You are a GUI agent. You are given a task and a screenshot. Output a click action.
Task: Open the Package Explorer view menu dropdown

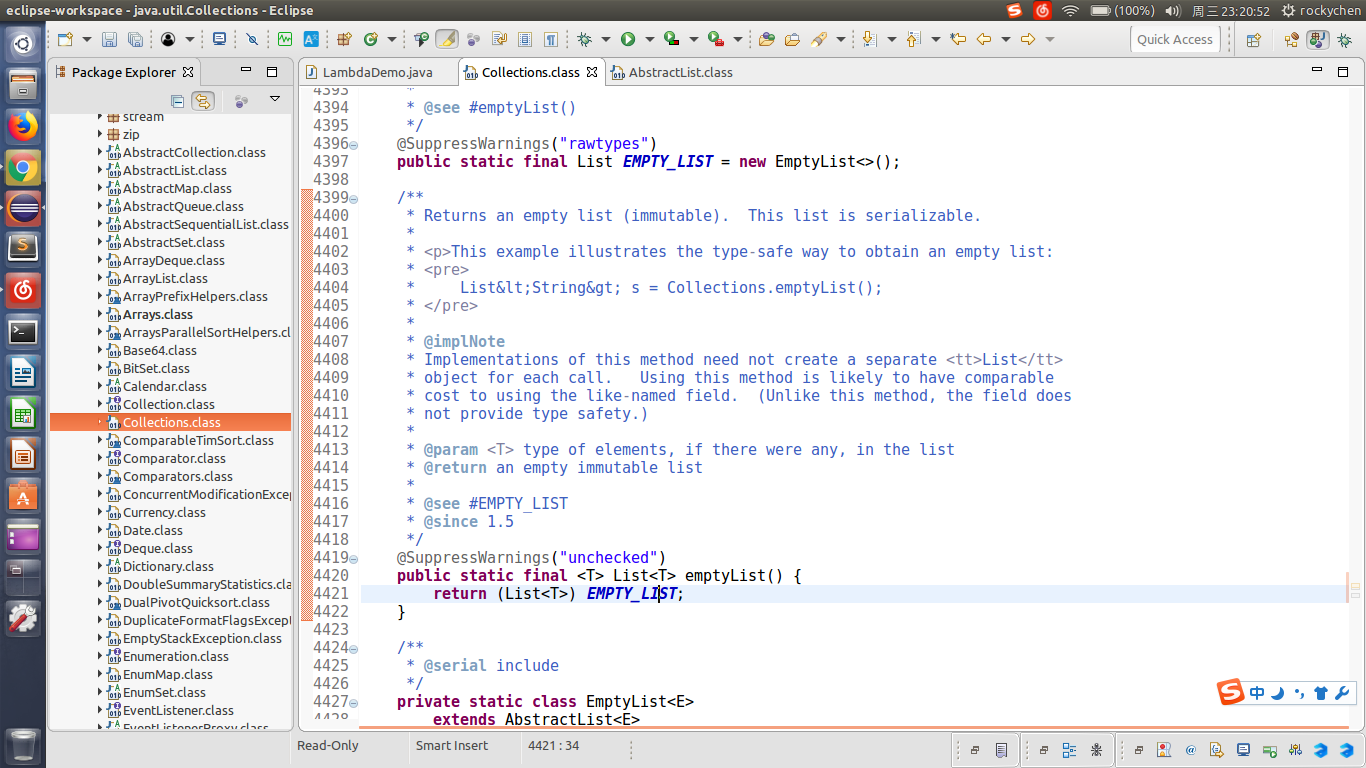click(275, 100)
